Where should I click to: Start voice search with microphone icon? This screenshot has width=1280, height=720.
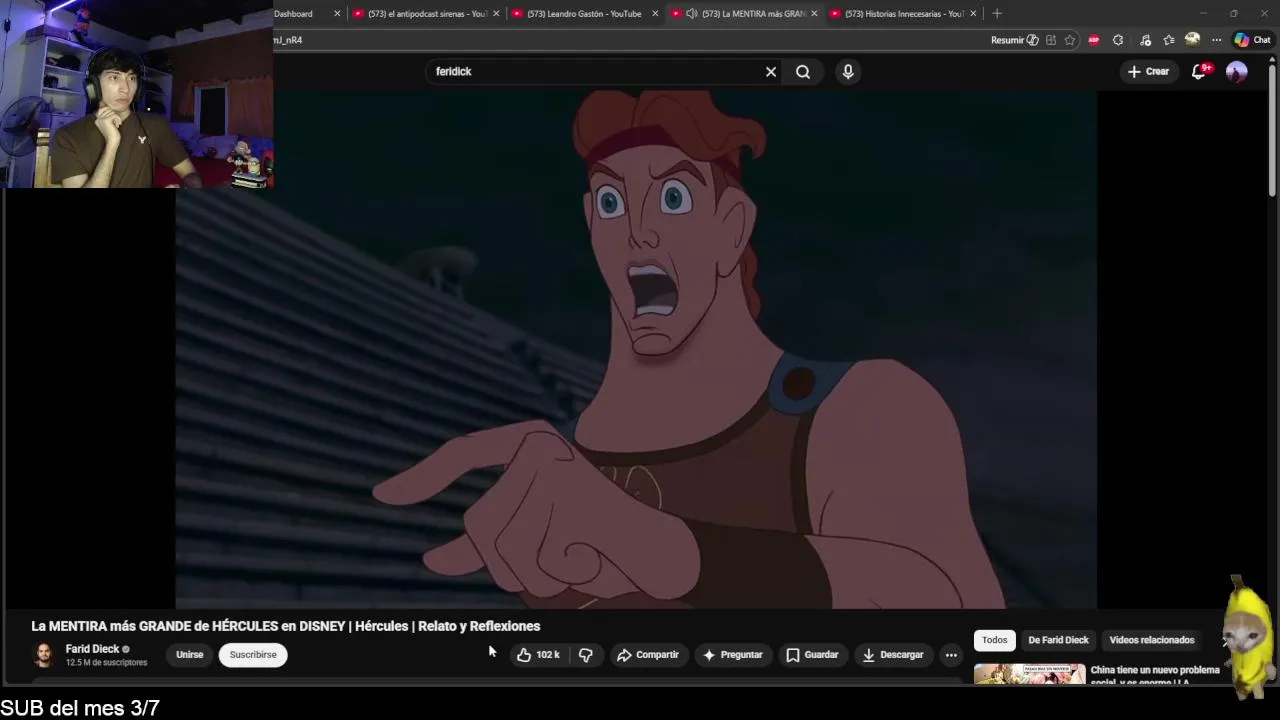click(848, 72)
